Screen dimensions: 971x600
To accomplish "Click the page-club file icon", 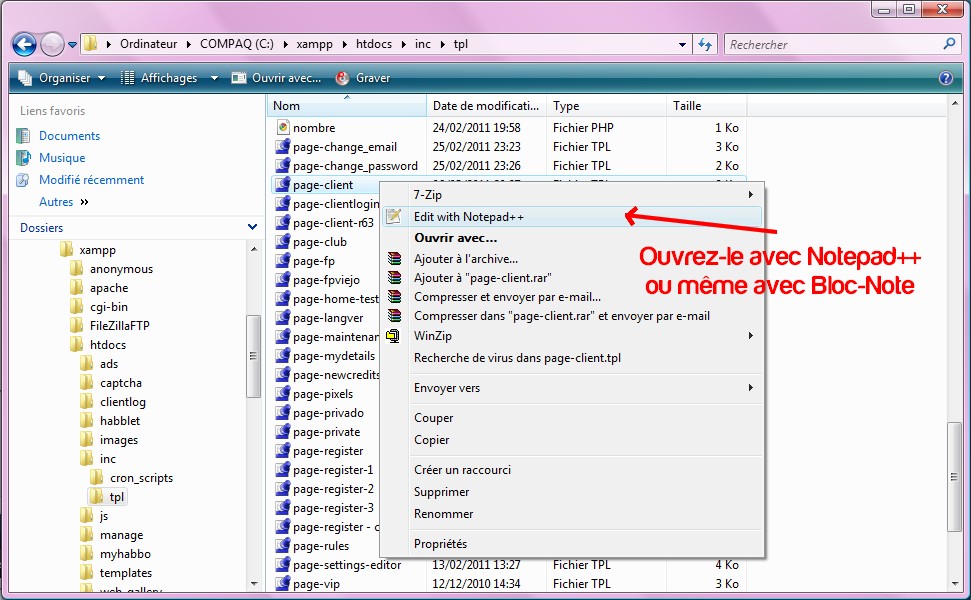I will pos(283,241).
